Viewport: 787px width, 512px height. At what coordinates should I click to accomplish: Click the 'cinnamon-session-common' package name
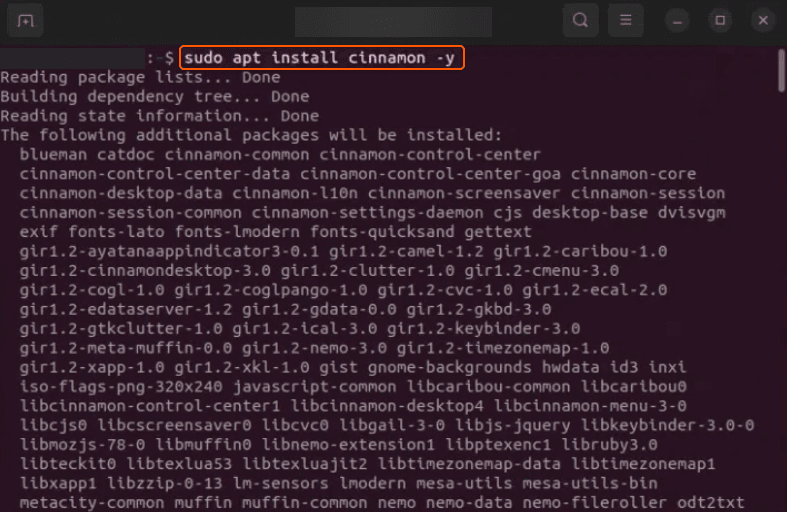pyautogui.click(x=130, y=212)
